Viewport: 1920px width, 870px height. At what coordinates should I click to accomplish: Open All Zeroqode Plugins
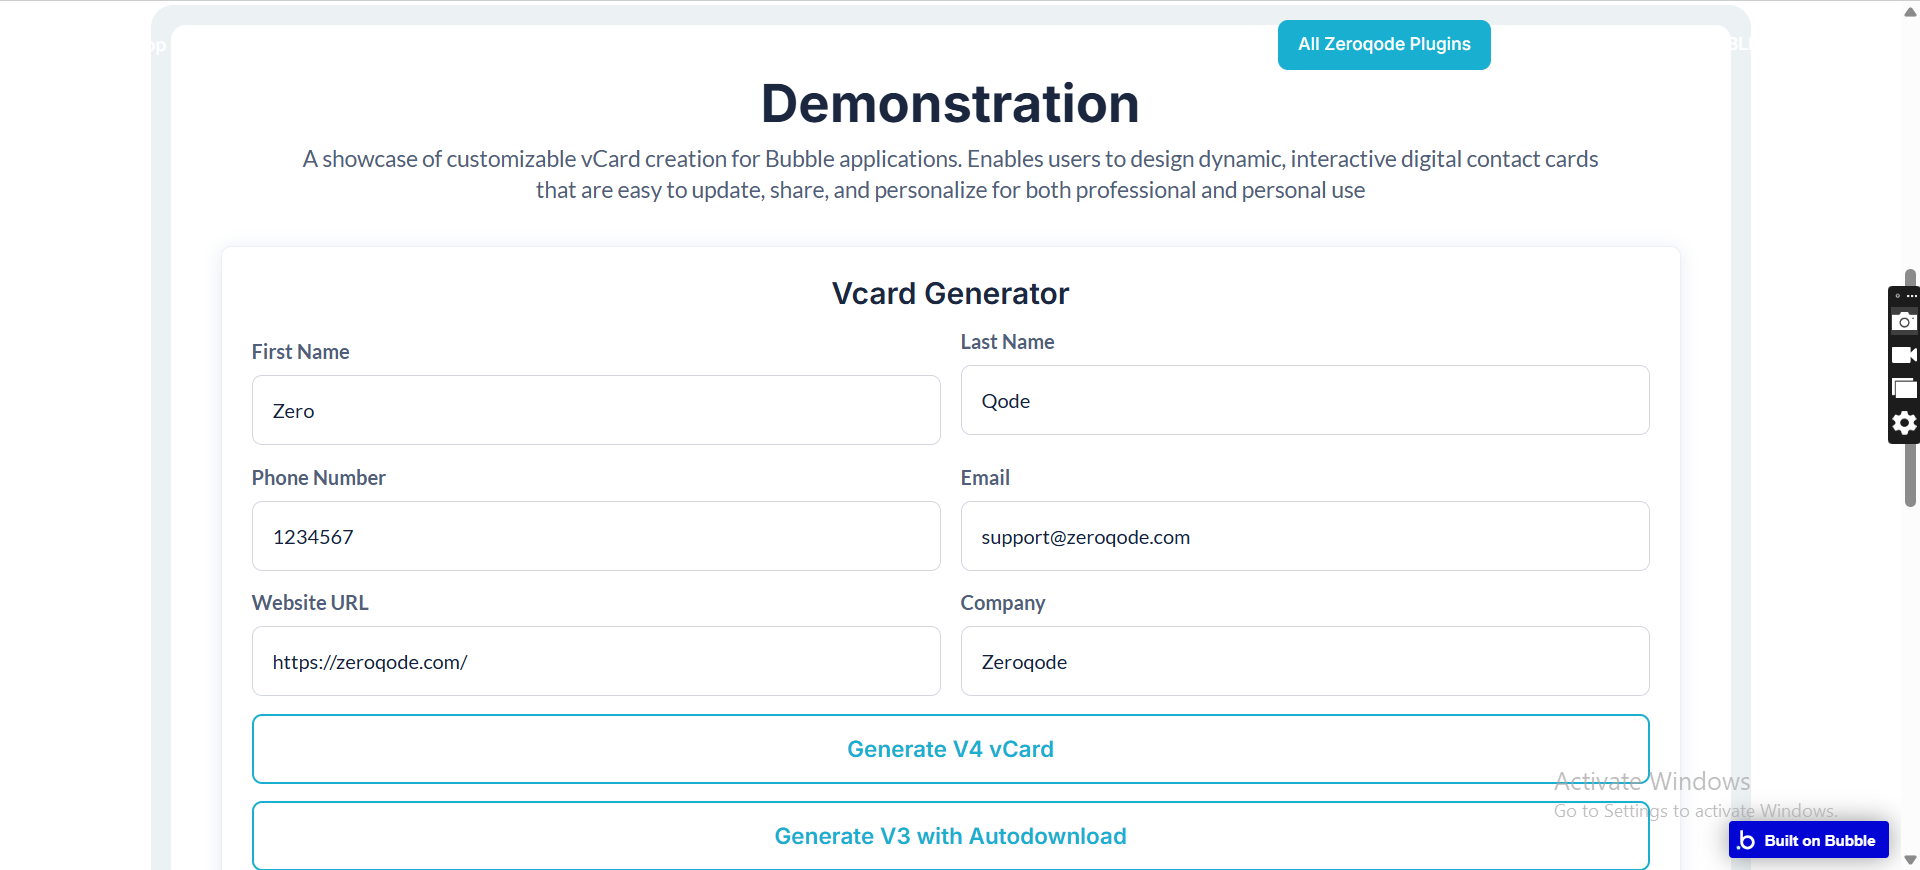(1383, 45)
